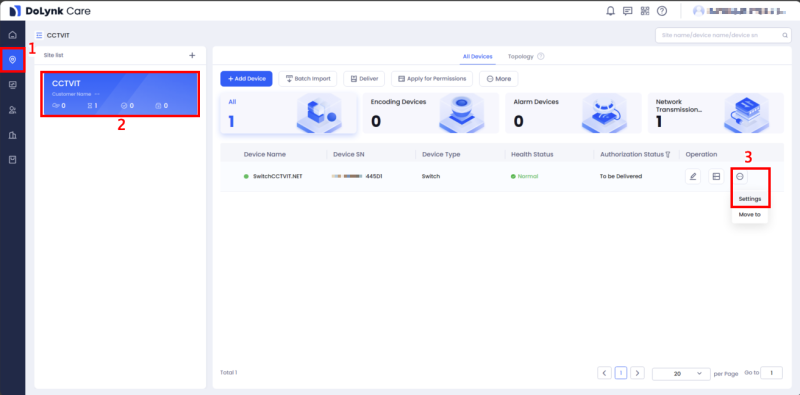Expand the per page dropdown showing 20

click(681, 374)
